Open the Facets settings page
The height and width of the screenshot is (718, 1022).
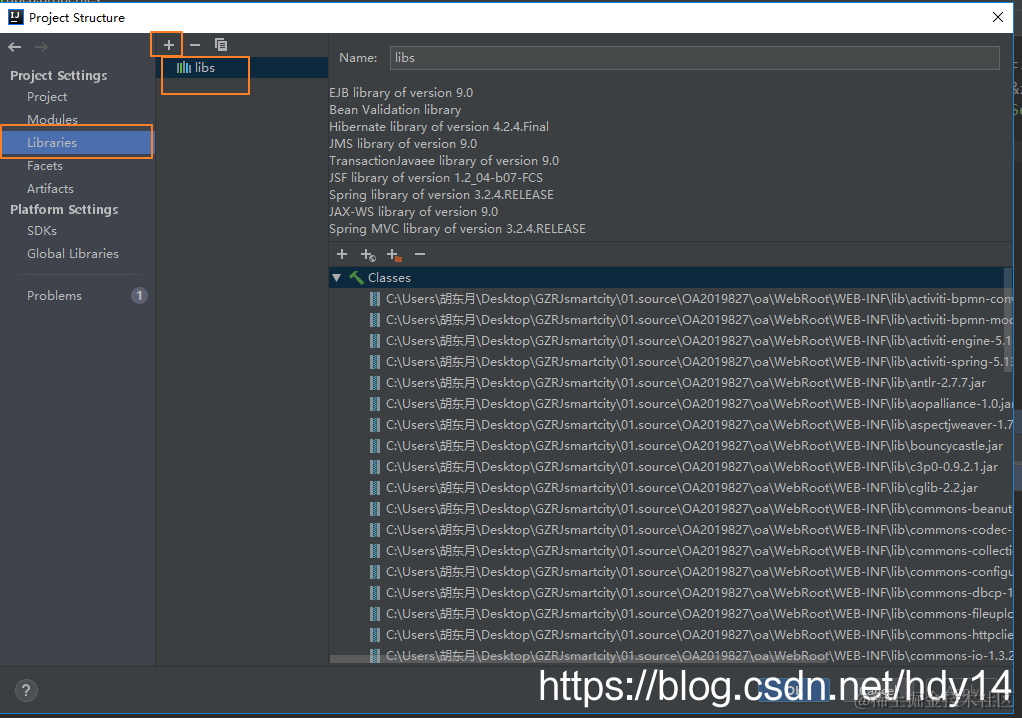point(44,166)
